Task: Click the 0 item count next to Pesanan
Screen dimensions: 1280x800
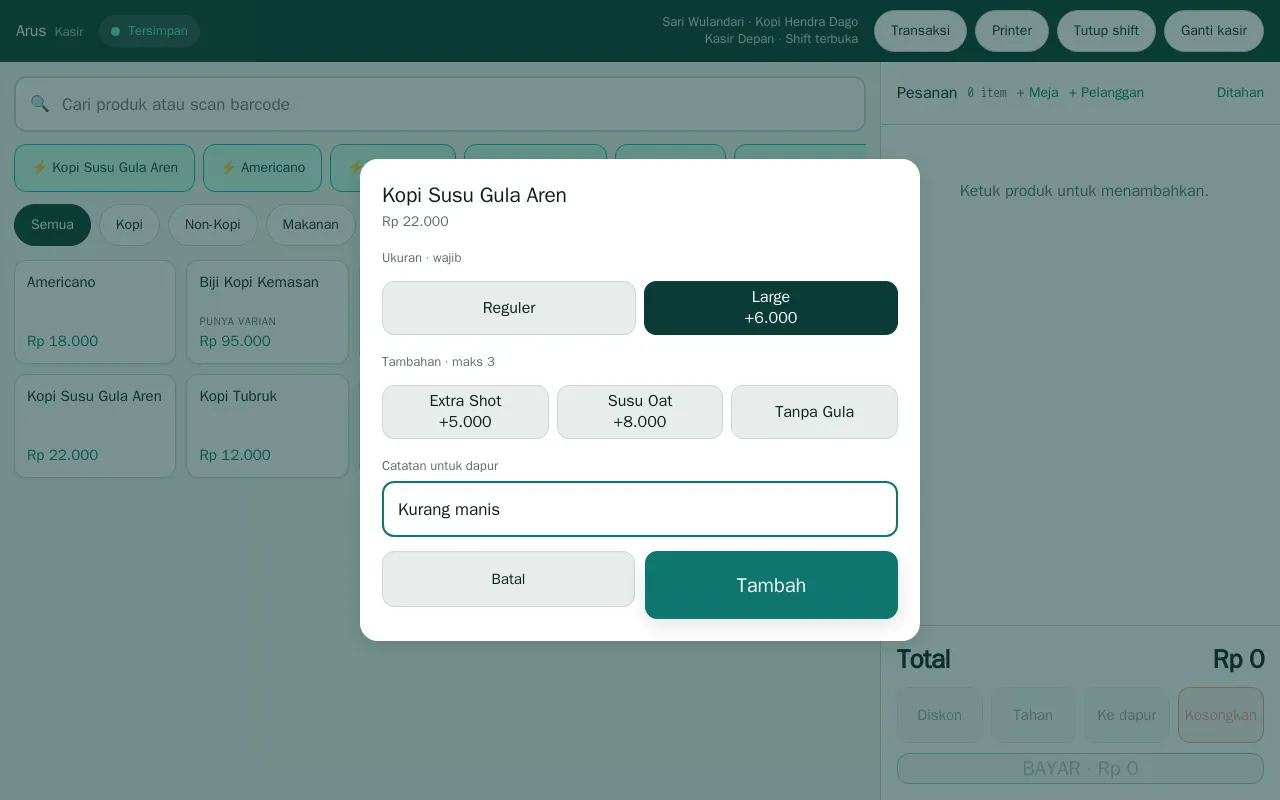Action: [987, 93]
